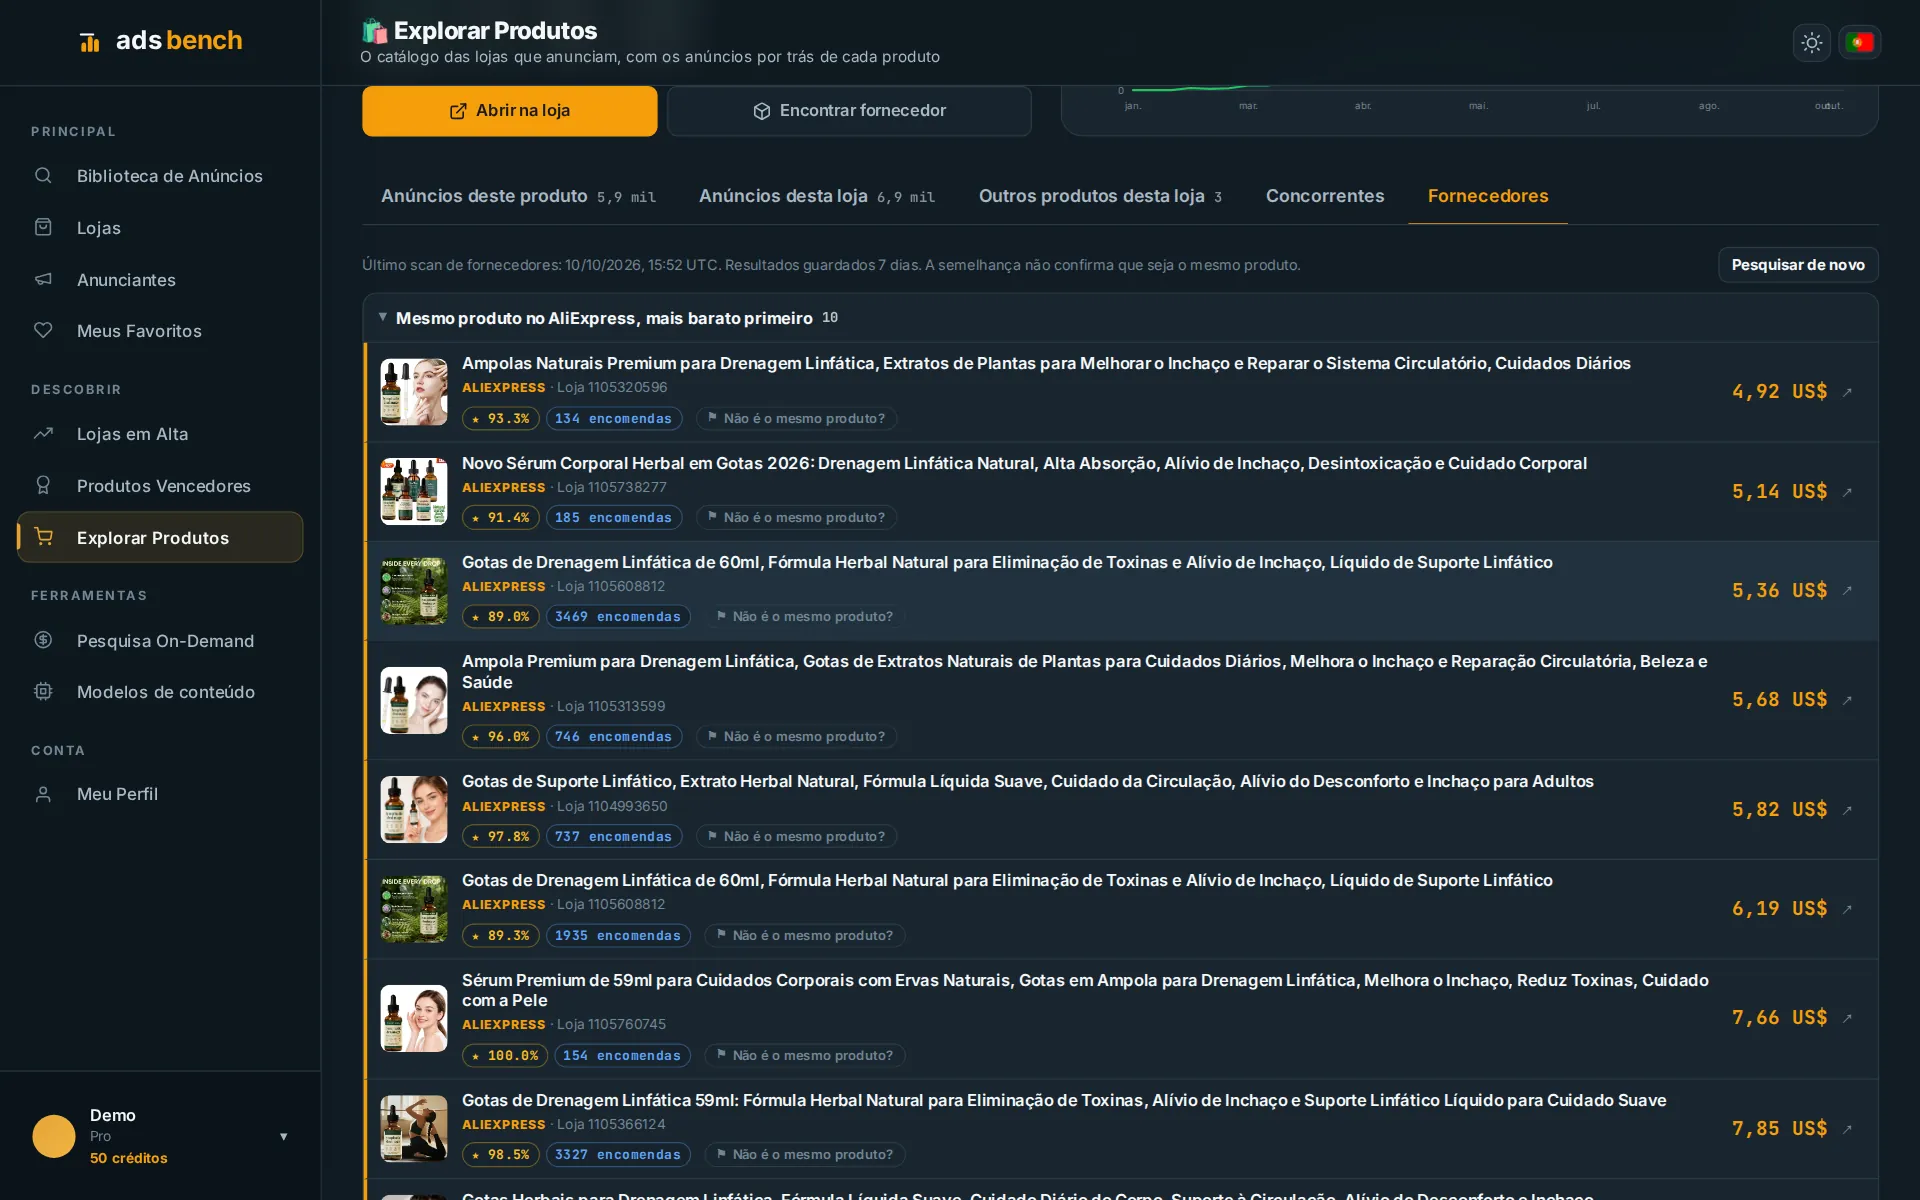Switch to Concorrentes tab
The image size is (1920, 1200).
click(1325, 196)
